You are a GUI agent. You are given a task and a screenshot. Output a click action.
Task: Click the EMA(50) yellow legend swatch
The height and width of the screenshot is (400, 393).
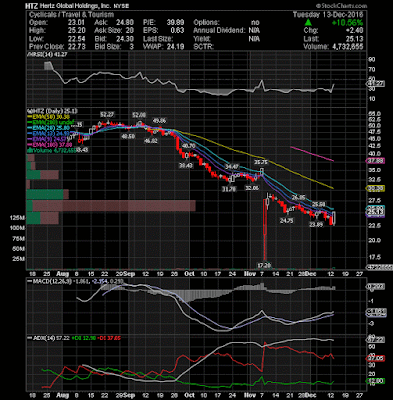(x=31, y=117)
